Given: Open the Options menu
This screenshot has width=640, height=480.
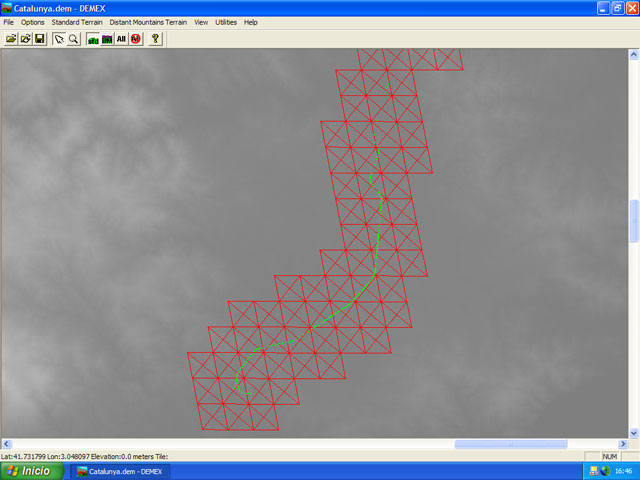Looking at the screenshot, I should click(x=33, y=22).
